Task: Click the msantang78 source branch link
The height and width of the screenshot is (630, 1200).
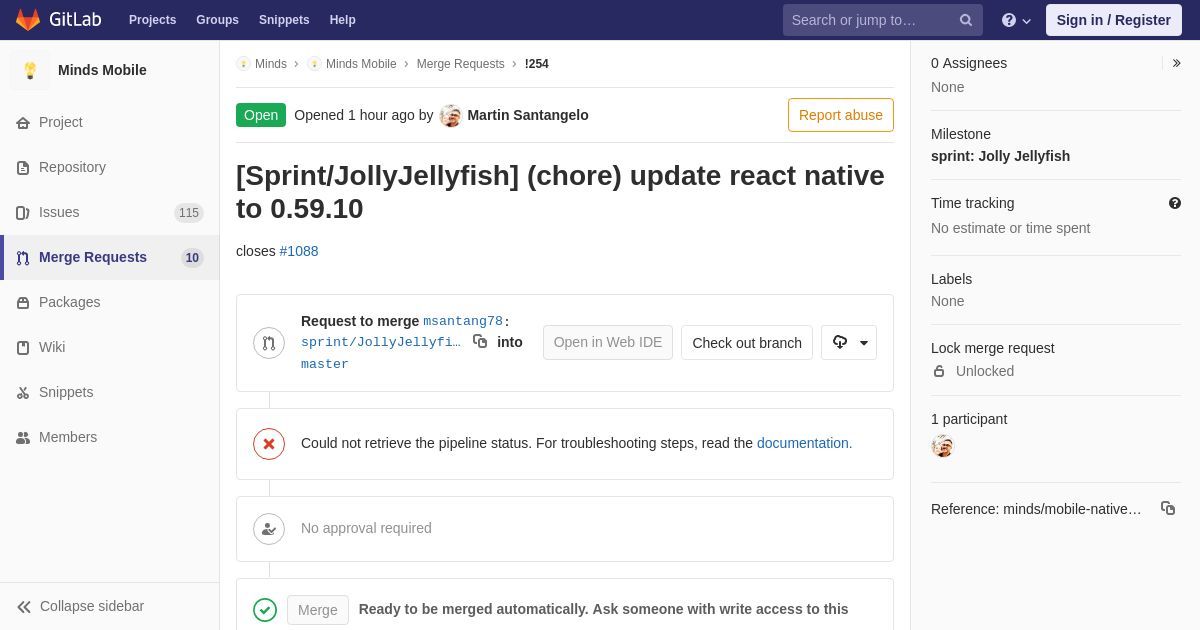Action: click(463, 321)
